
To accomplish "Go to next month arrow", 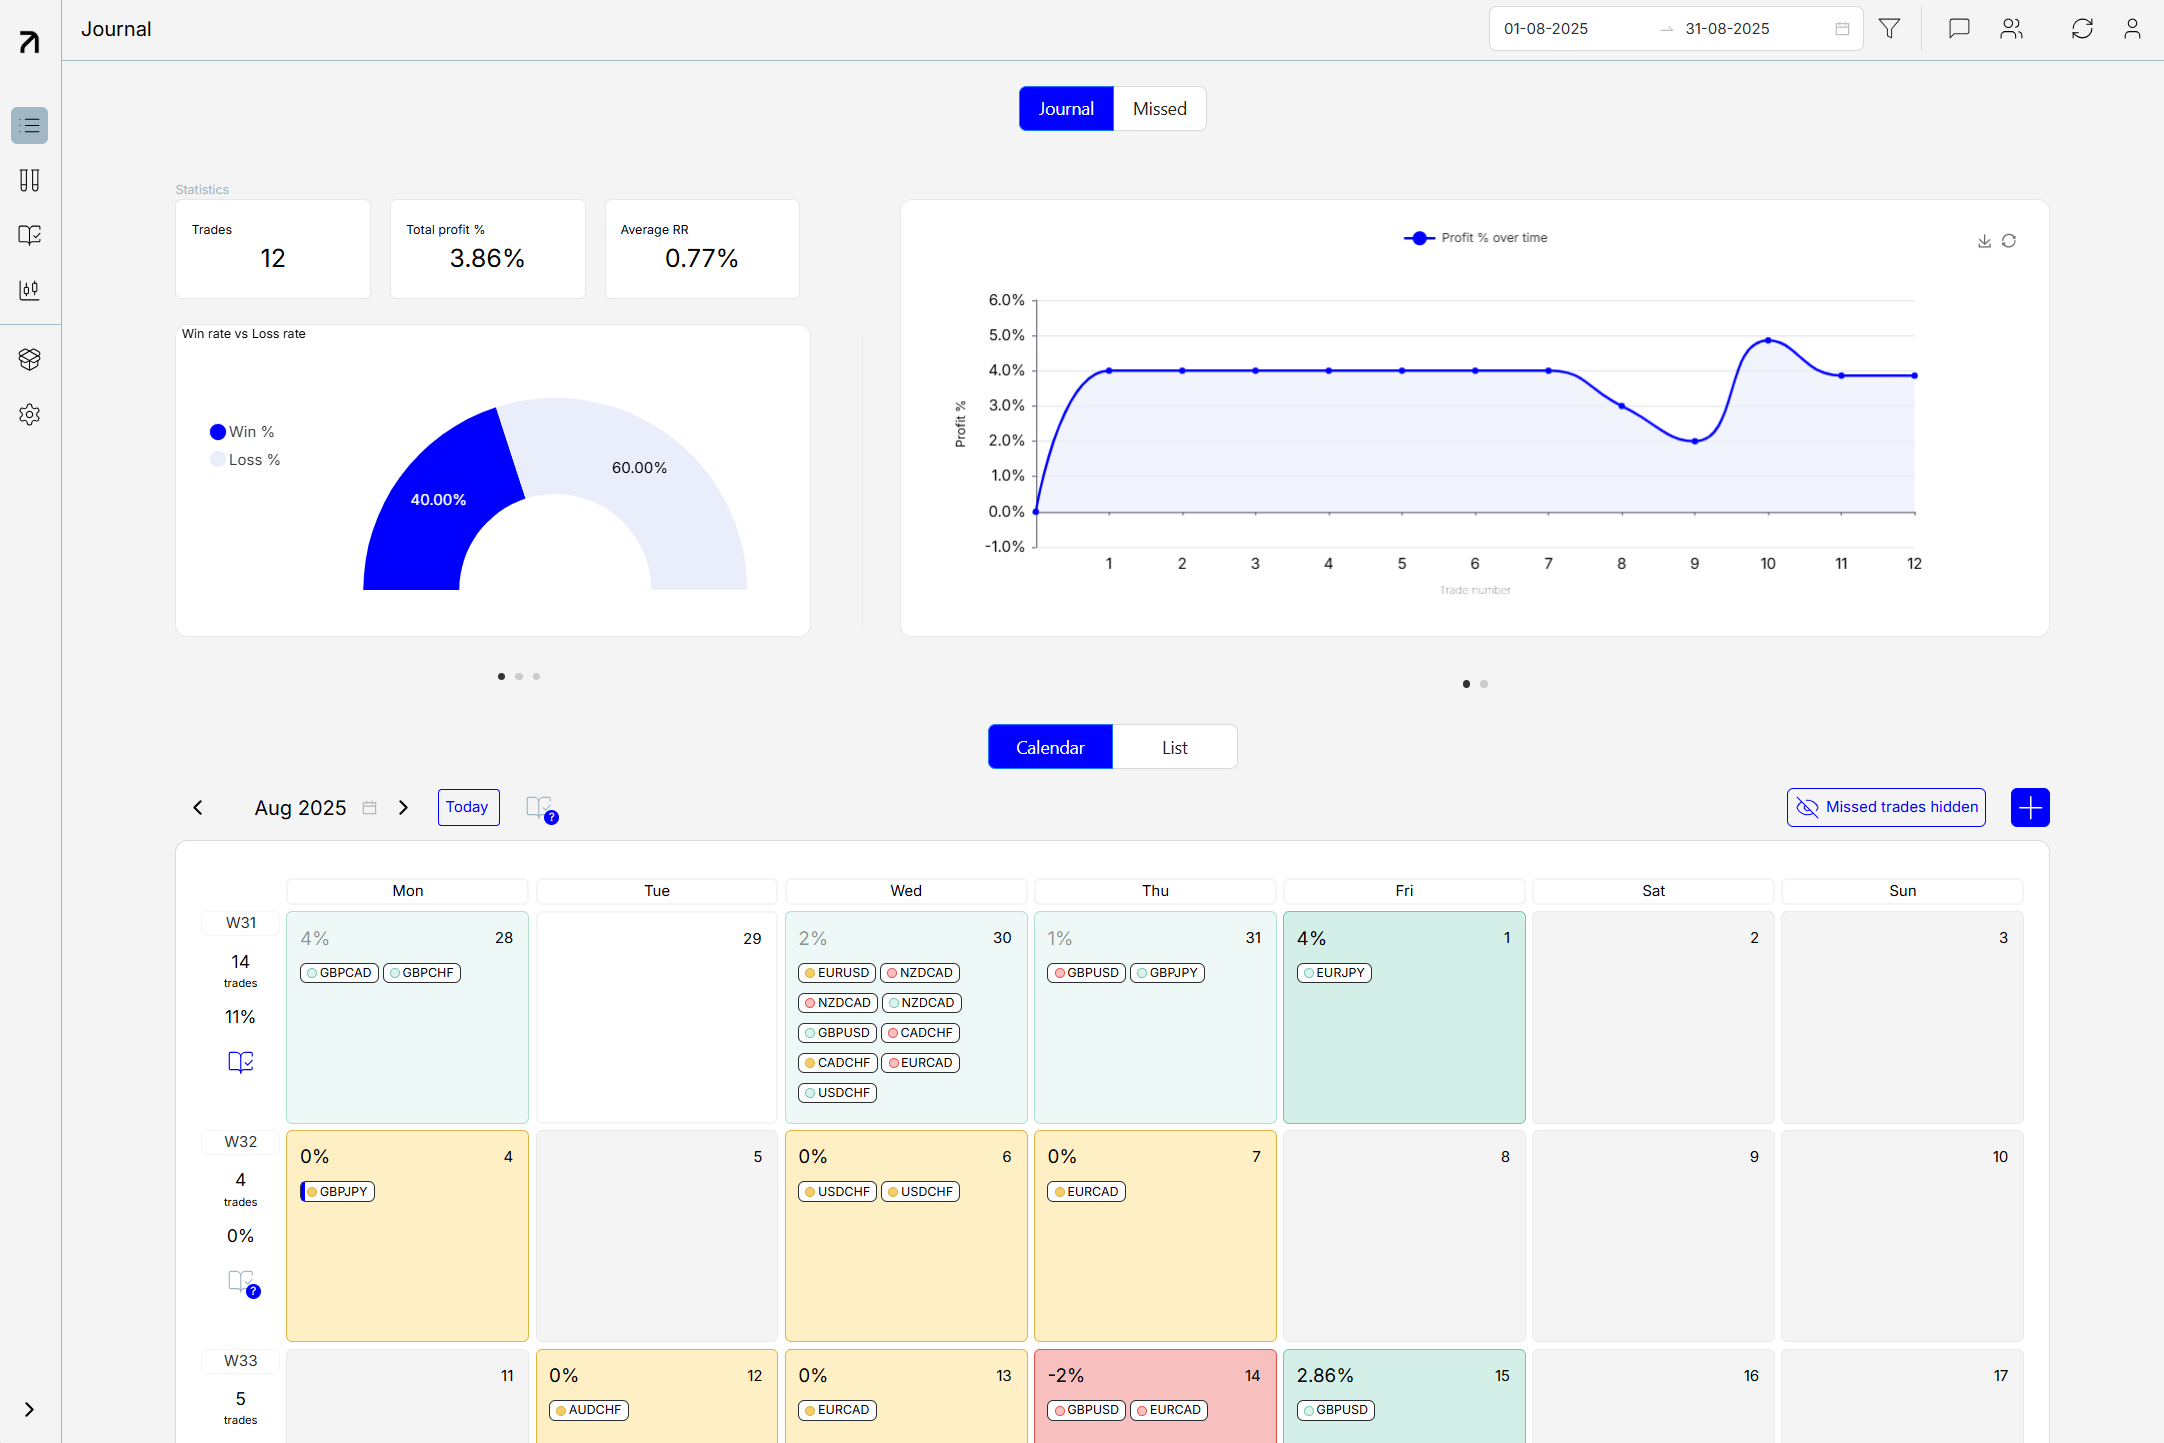I will (x=403, y=808).
